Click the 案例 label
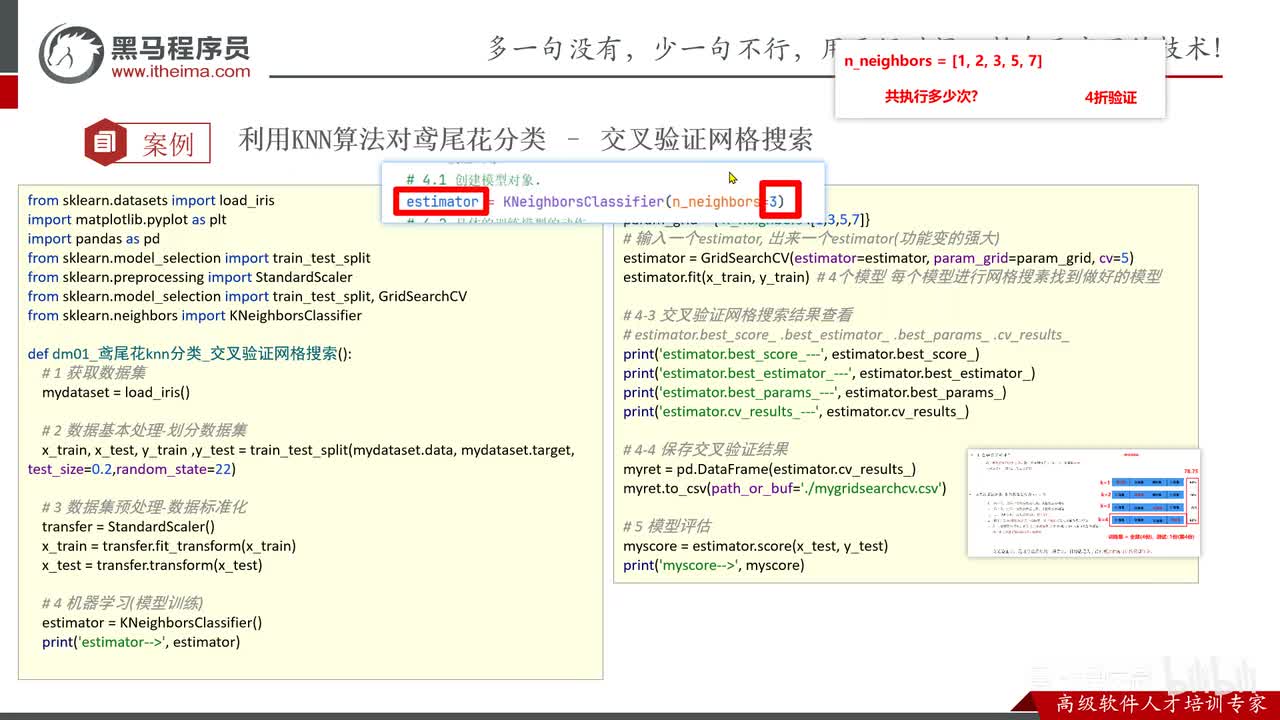The image size is (1280, 720). 168,143
